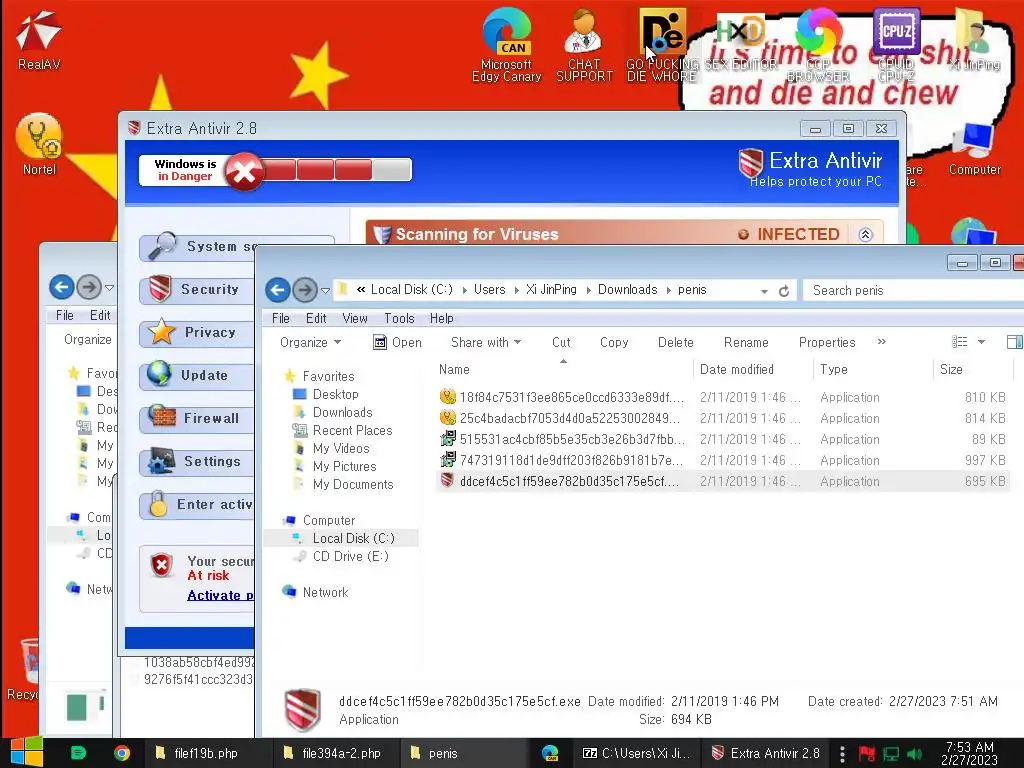Viewport: 1024px width, 768px height.
Task: Select the Update globe icon in Extra Antivir
Action: (159, 374)
